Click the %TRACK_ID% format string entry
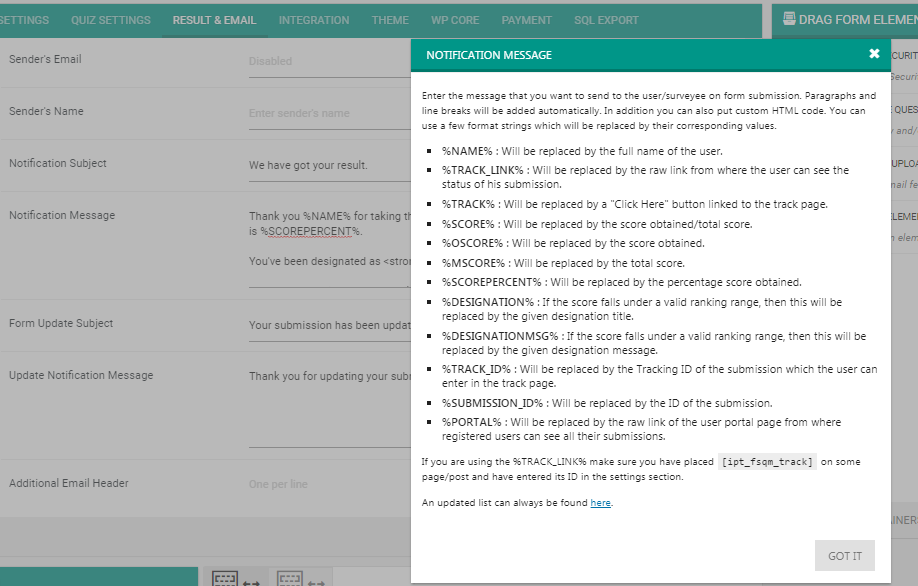Screen dimensions: 918x586 [x=659, y=376]
